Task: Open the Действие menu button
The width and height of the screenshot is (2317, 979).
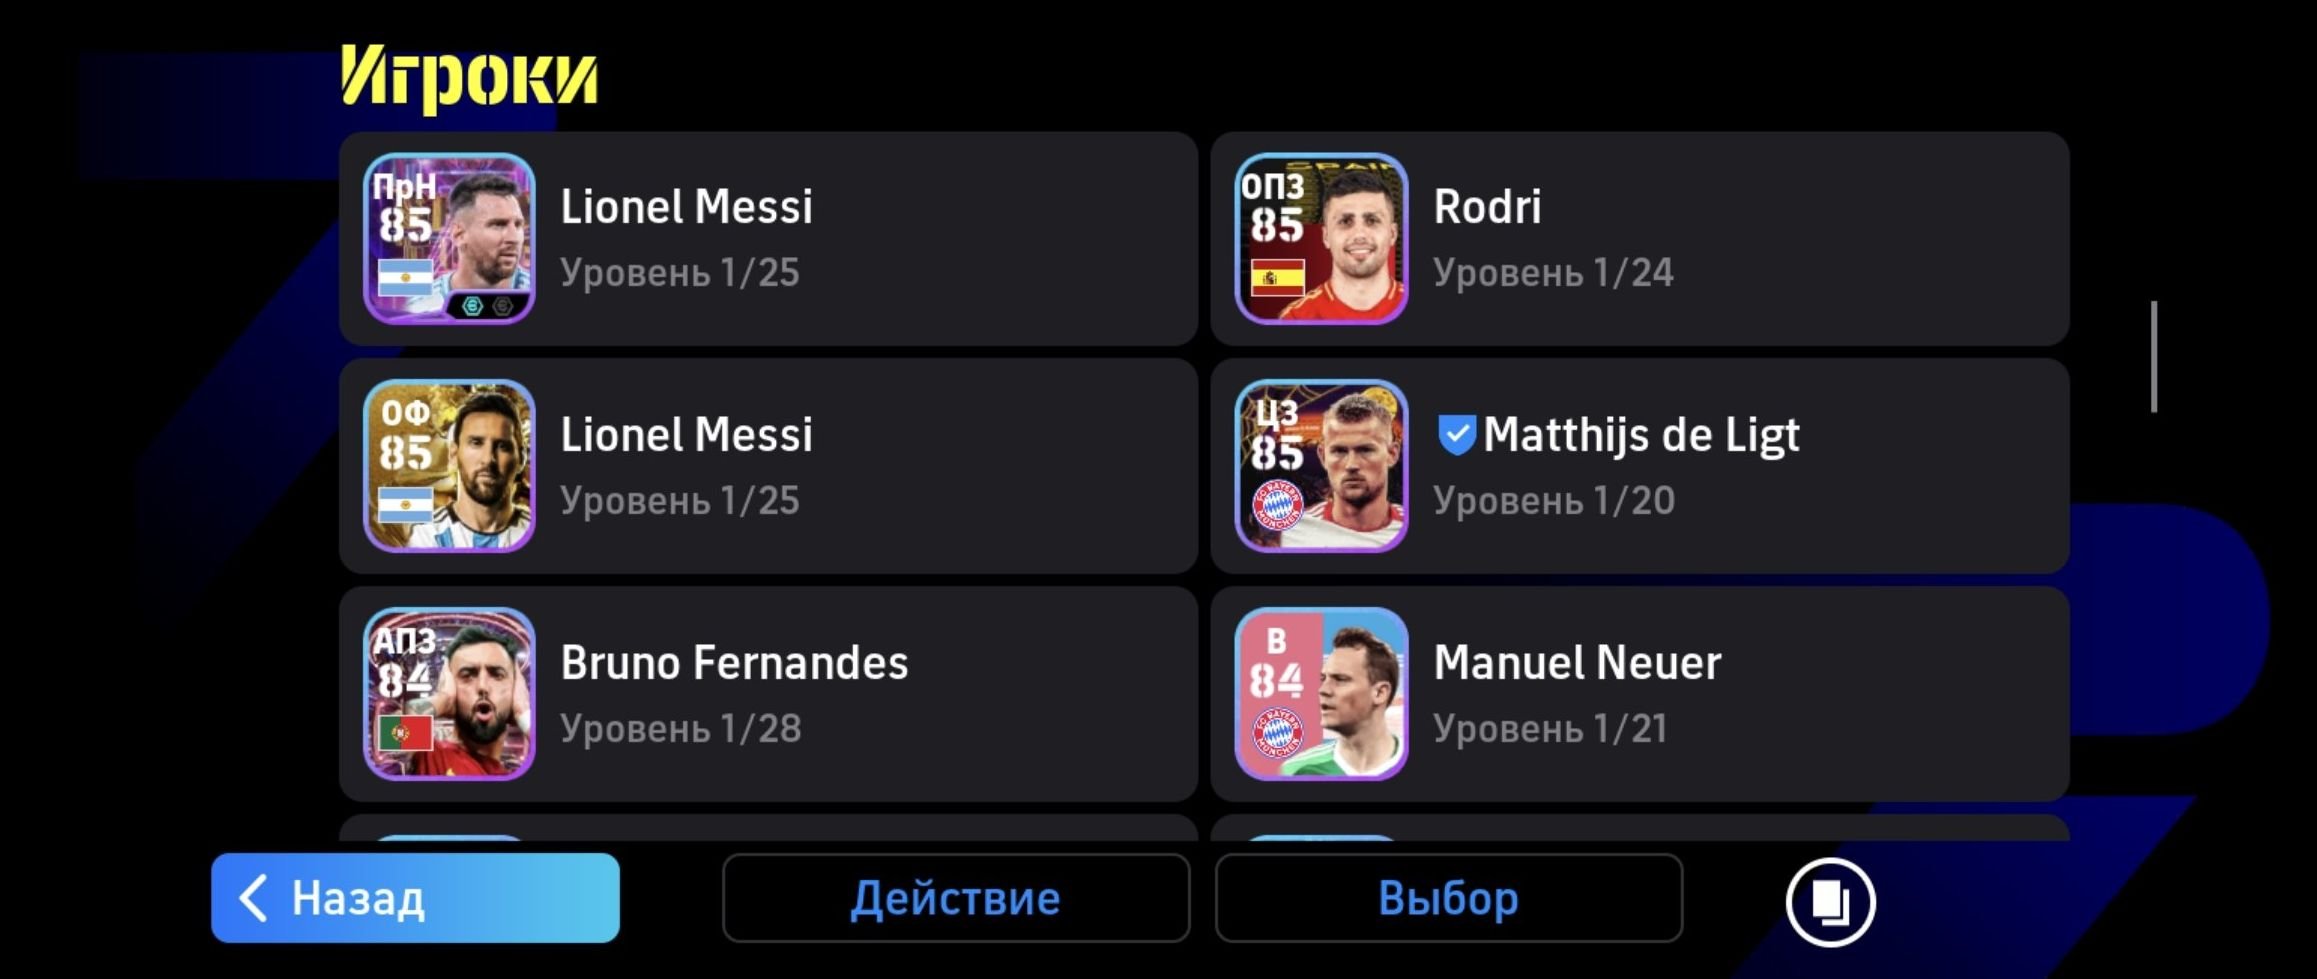Action: click(x=956, y=898)
